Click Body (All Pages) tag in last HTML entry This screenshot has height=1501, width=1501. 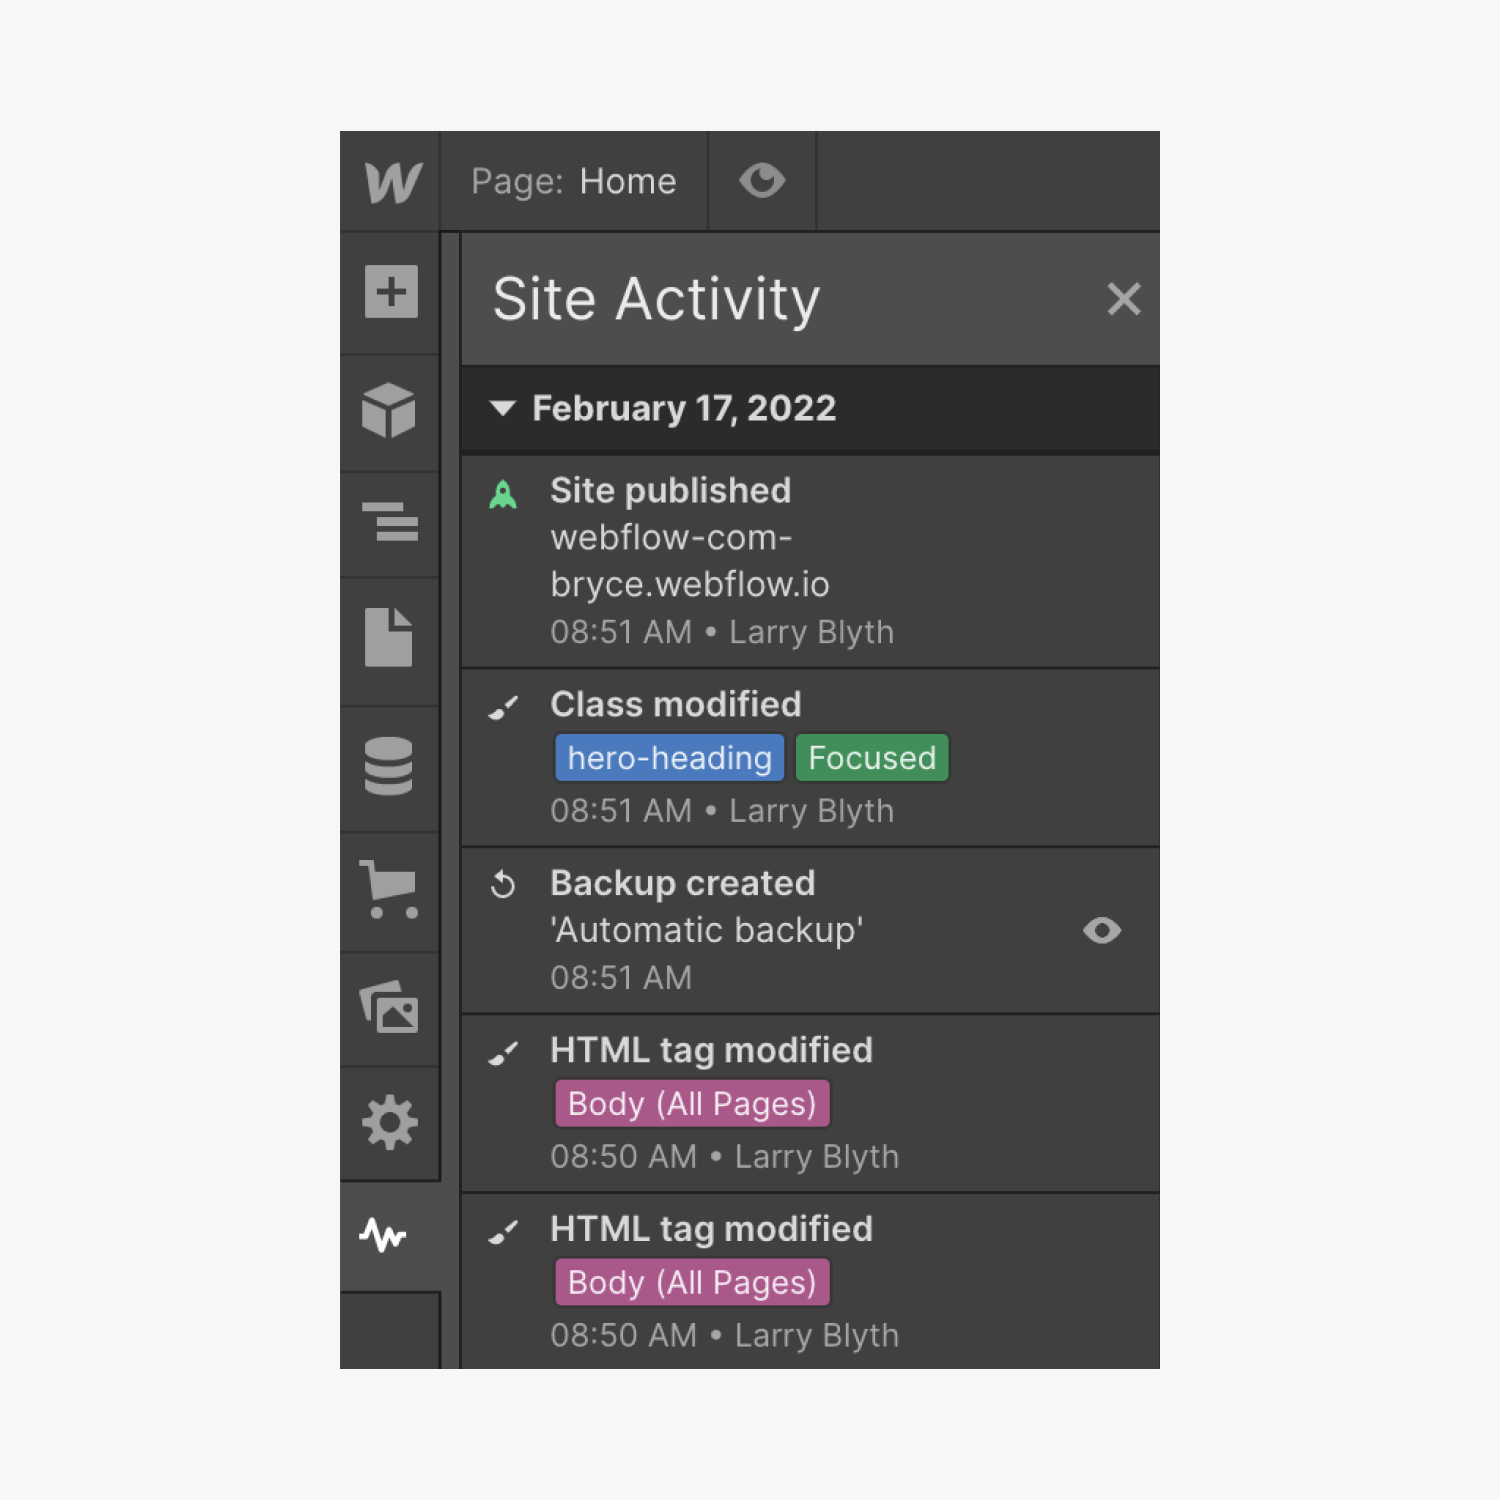coord(692,1283)
